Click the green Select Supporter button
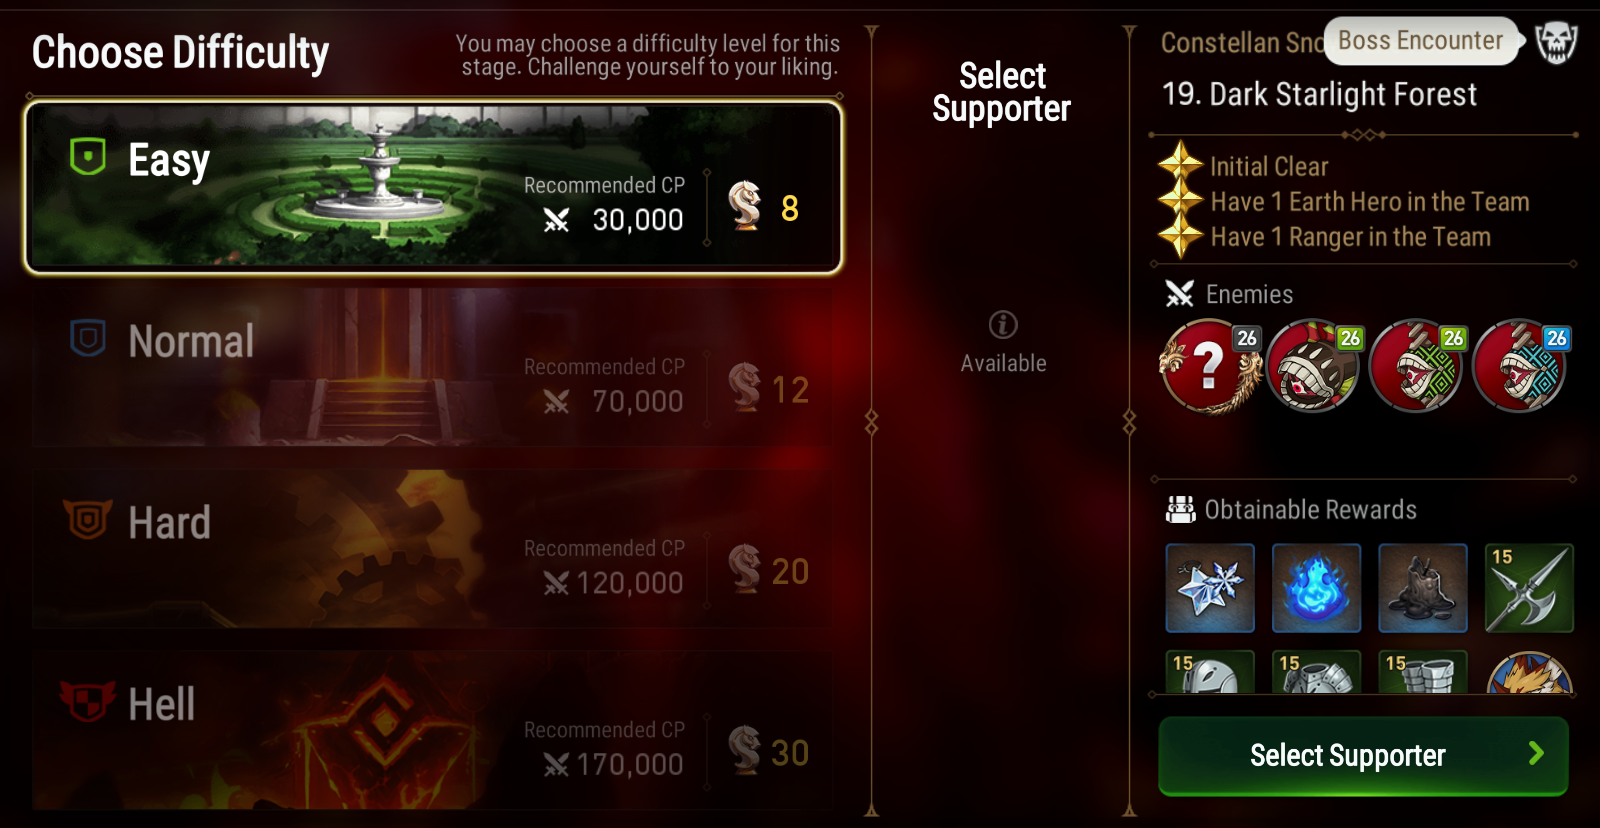The width and height of the screenshot is (1600, 828). point(1363,756)
